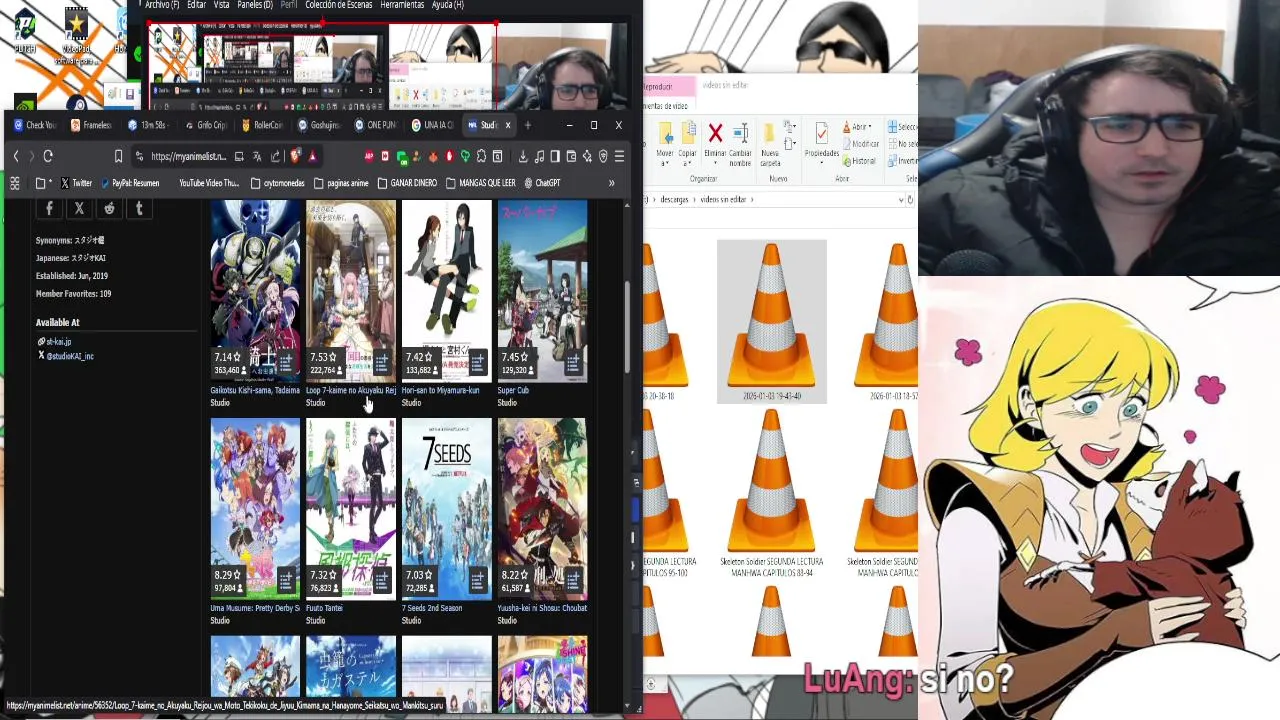Open MANGAS QUE LEER bookmark folder
The image size is (1280, 720).
(x=481, y=183)
